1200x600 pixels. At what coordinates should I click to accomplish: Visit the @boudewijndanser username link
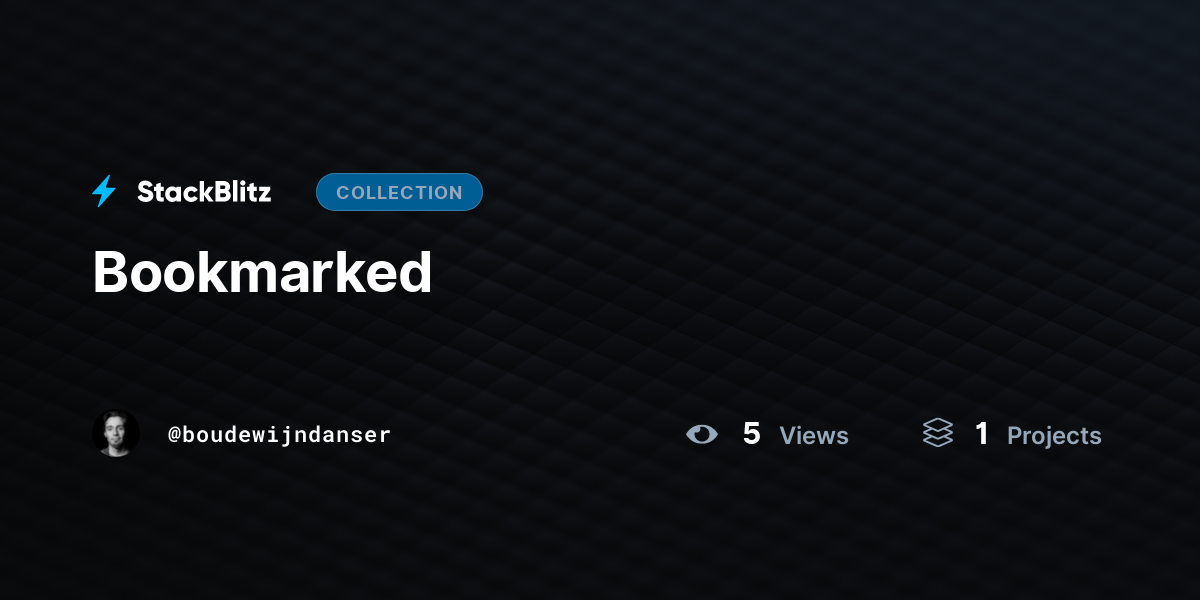tap(279, 435)
